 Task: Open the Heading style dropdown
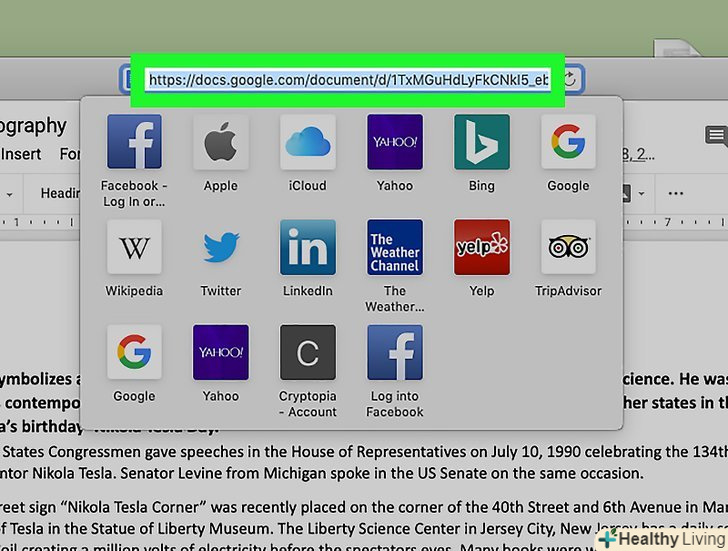coord(59,193)
